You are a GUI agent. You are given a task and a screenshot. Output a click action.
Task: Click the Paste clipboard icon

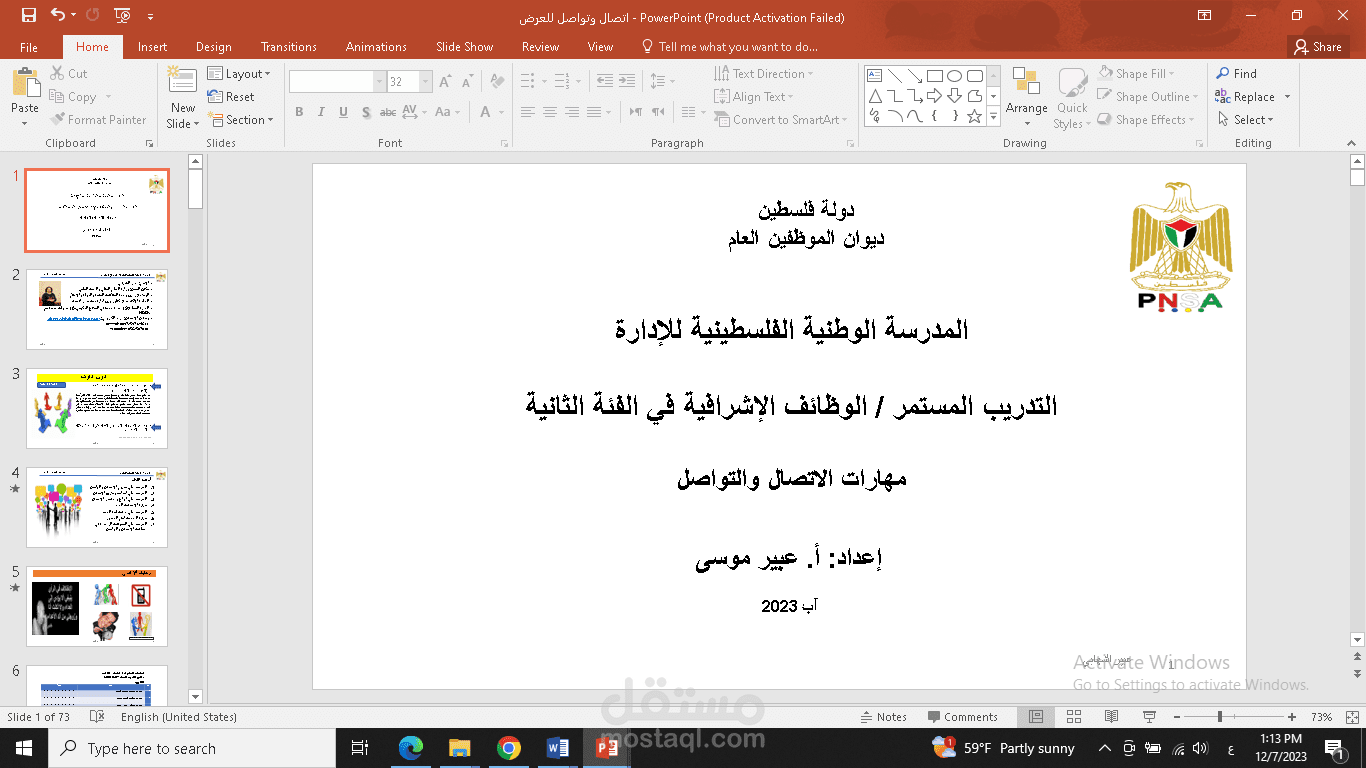(25, 84)
